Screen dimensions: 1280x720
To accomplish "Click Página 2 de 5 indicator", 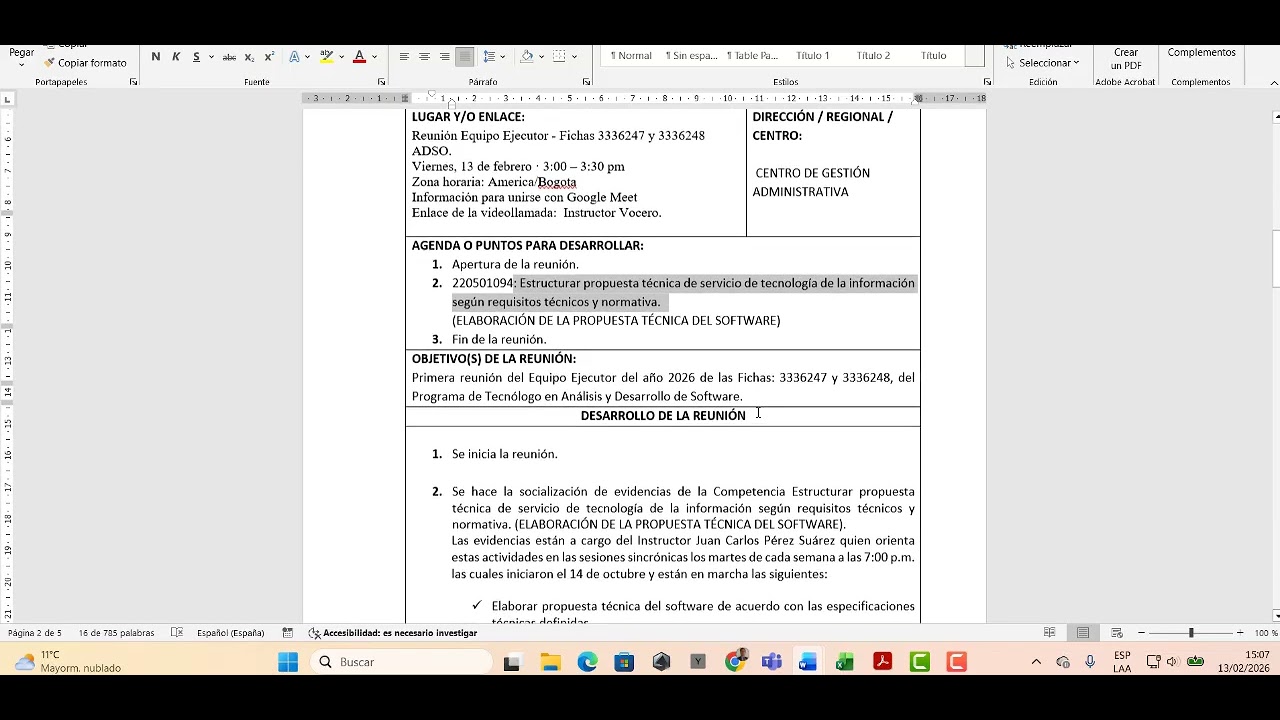I will click(35, 633).
